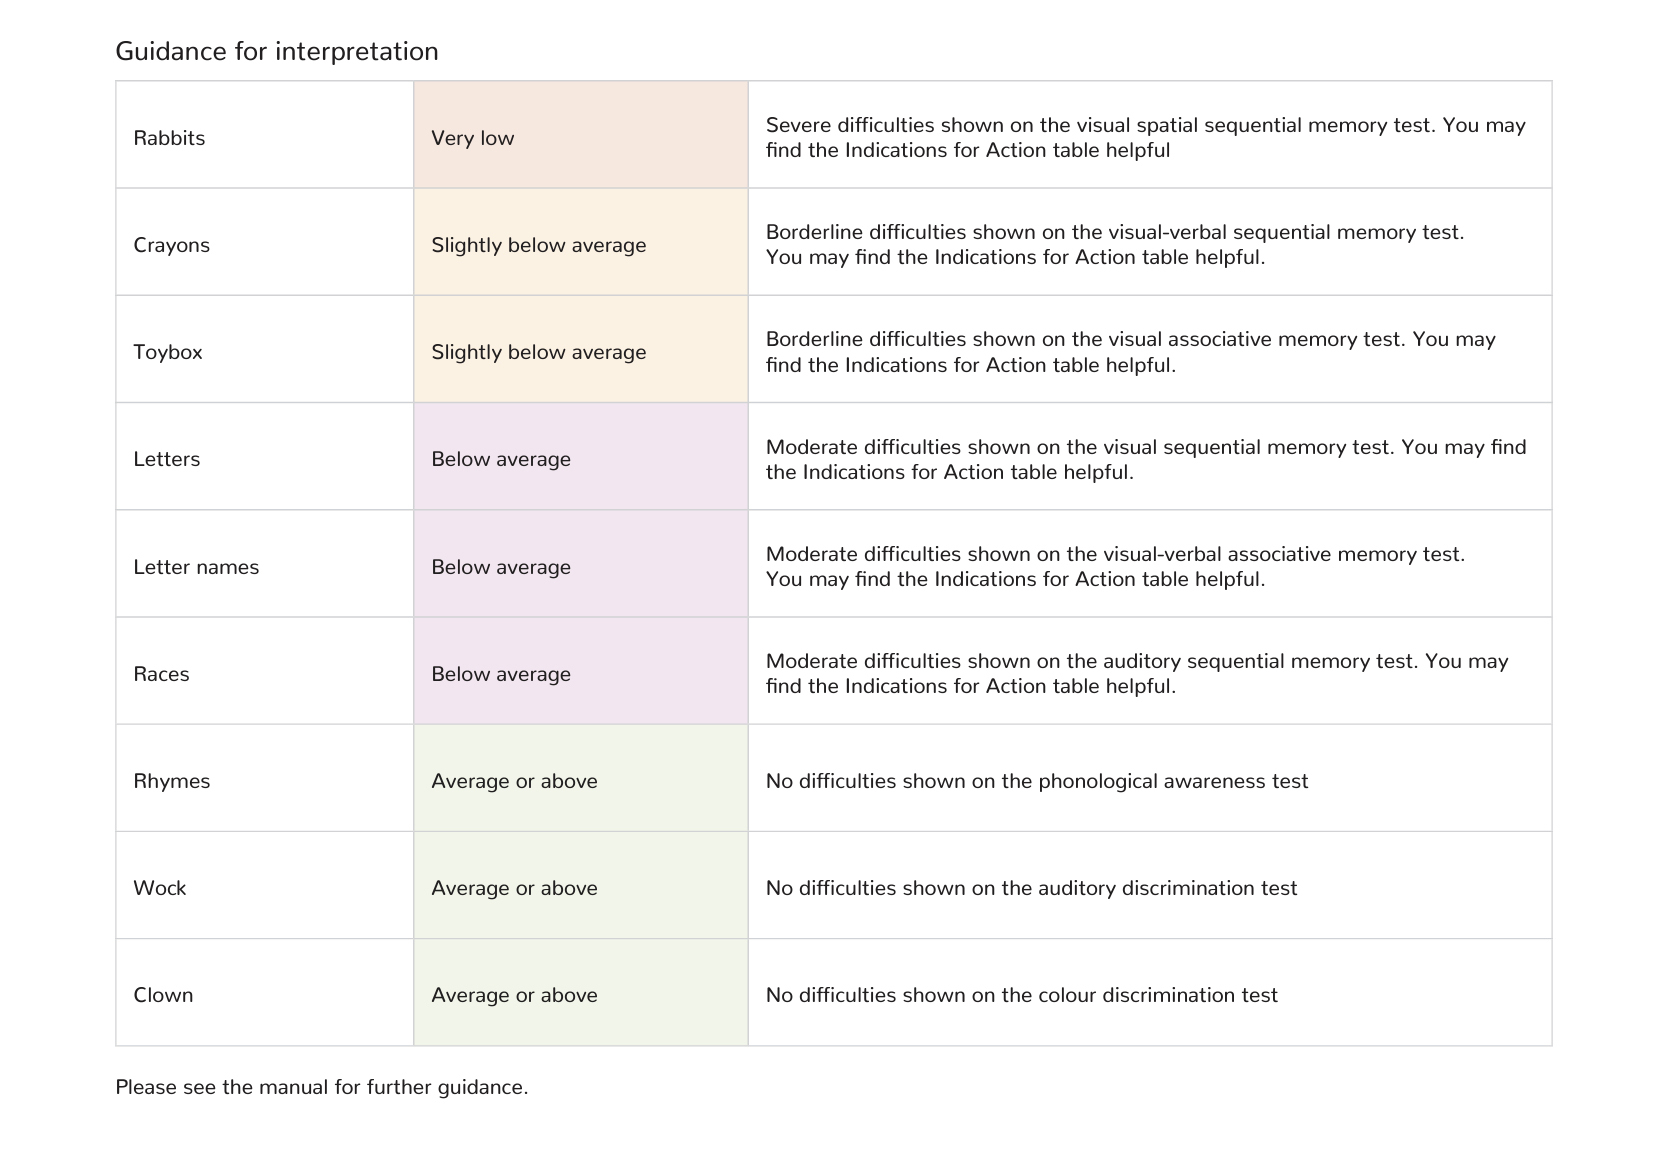Image resolution: width=1668 pixels, height=1151 pixels.
Task: Select the Toybox test name cell
Action: pyautogui.click(x=265, y=349)
